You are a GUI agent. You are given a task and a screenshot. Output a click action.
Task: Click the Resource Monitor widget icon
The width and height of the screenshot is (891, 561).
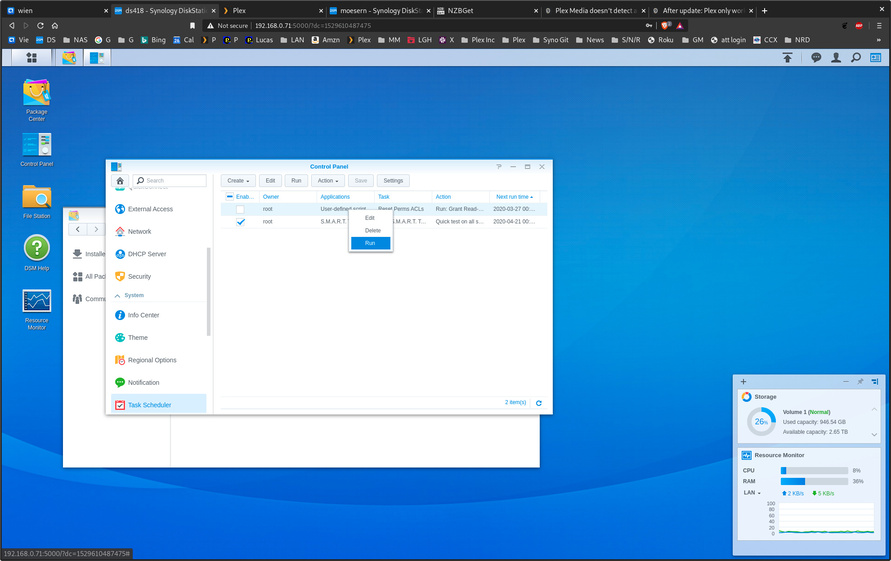click(746, 455)
